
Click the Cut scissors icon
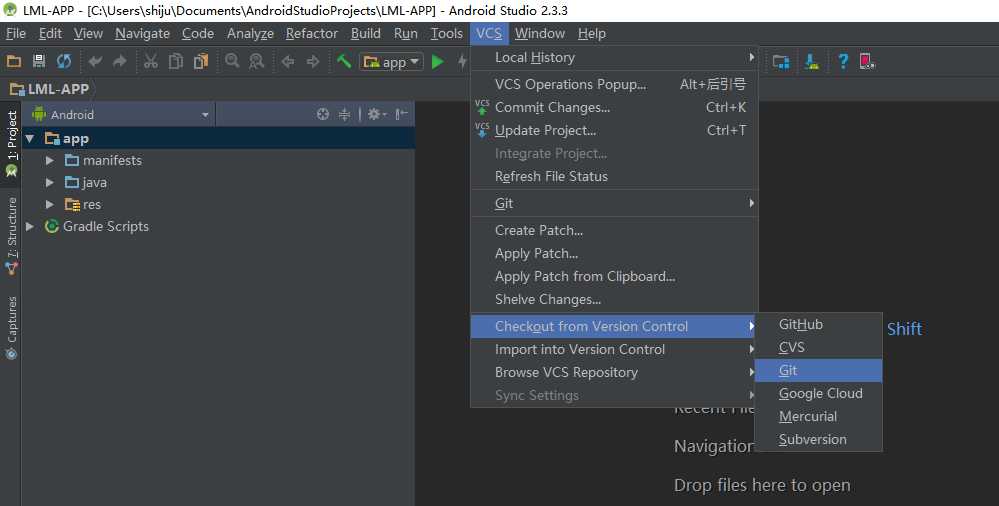point(150,61)
